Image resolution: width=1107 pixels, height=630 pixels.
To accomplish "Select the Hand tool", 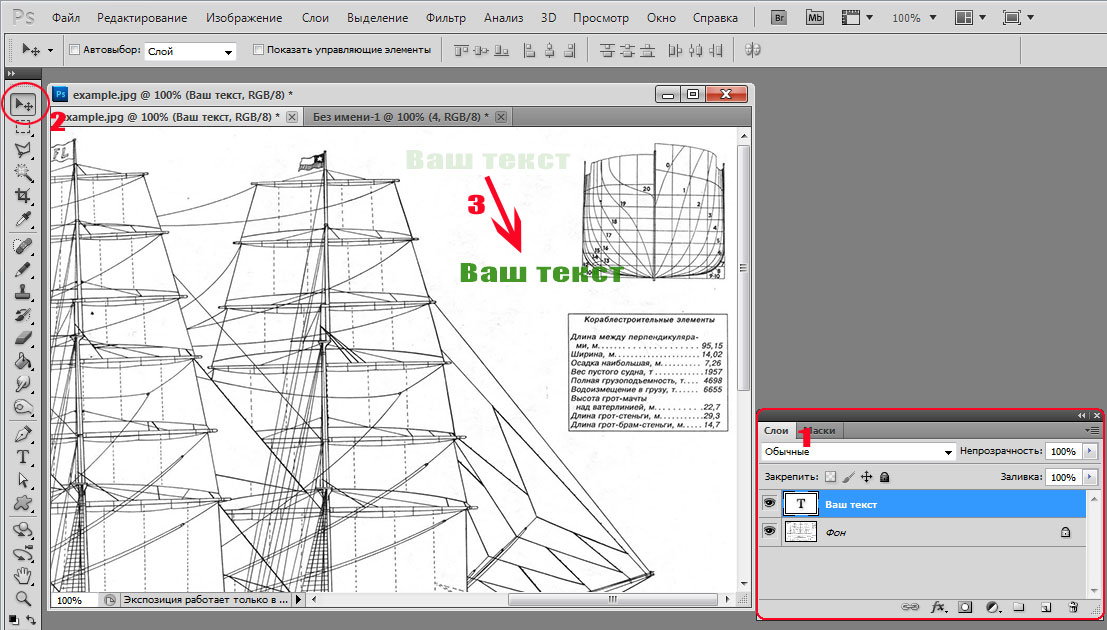I will pyautogui.click(x=23, y=576).
